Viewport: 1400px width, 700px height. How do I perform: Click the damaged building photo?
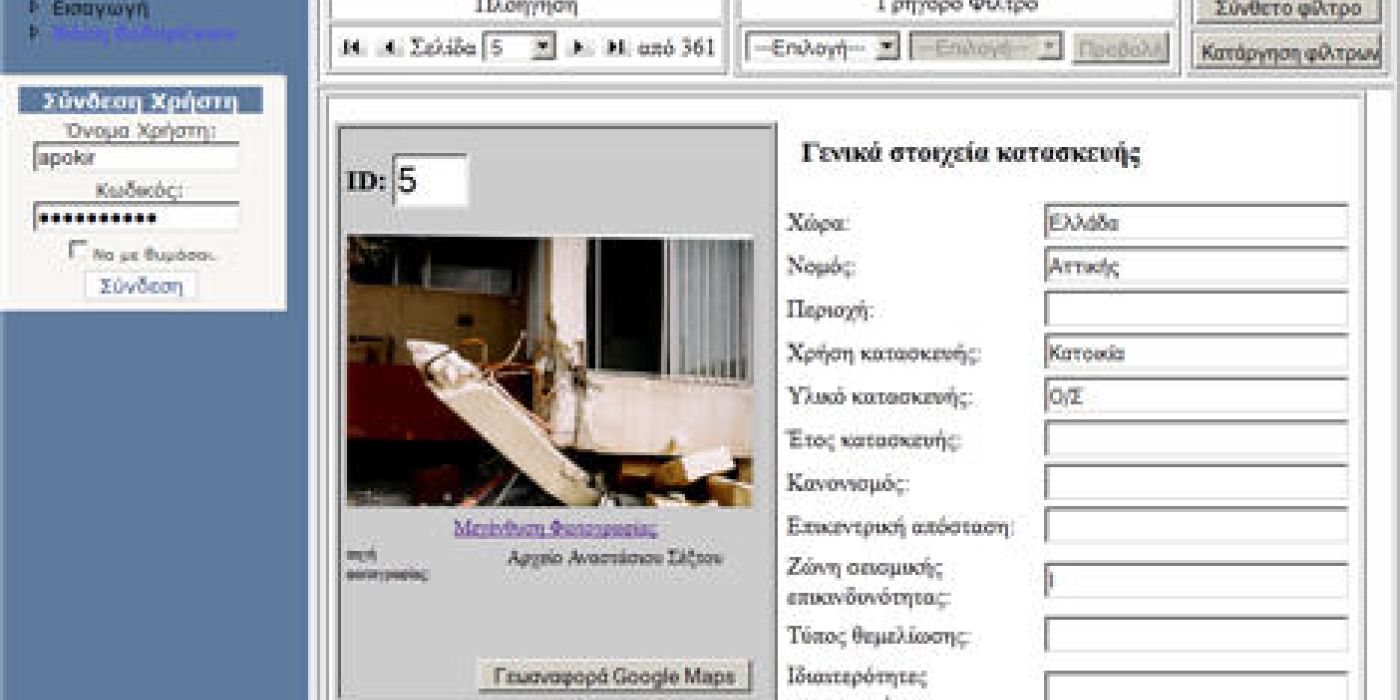pyautogui.click(x=550, y=371)
